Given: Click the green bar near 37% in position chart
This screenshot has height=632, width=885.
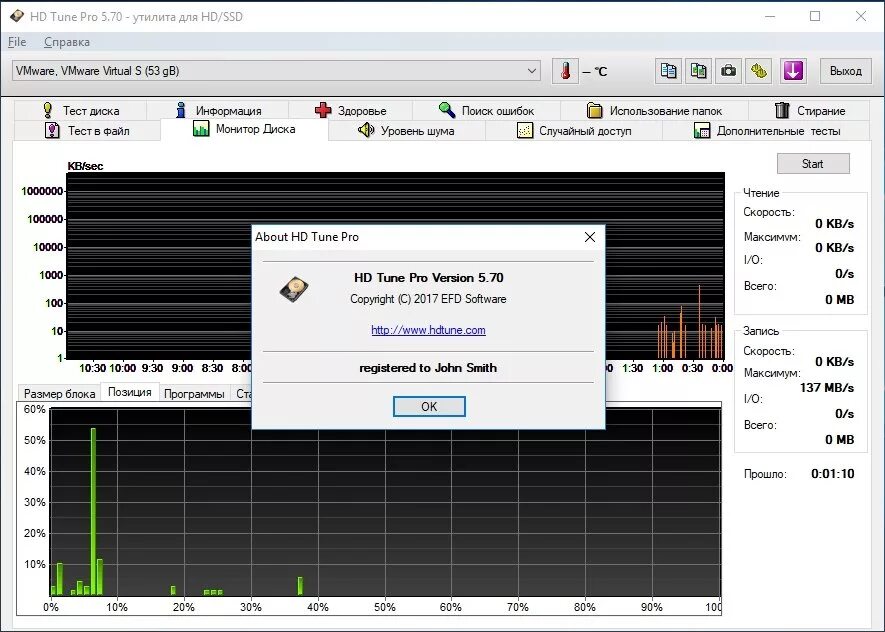Looking at the screenshot, I should point(300,586).
